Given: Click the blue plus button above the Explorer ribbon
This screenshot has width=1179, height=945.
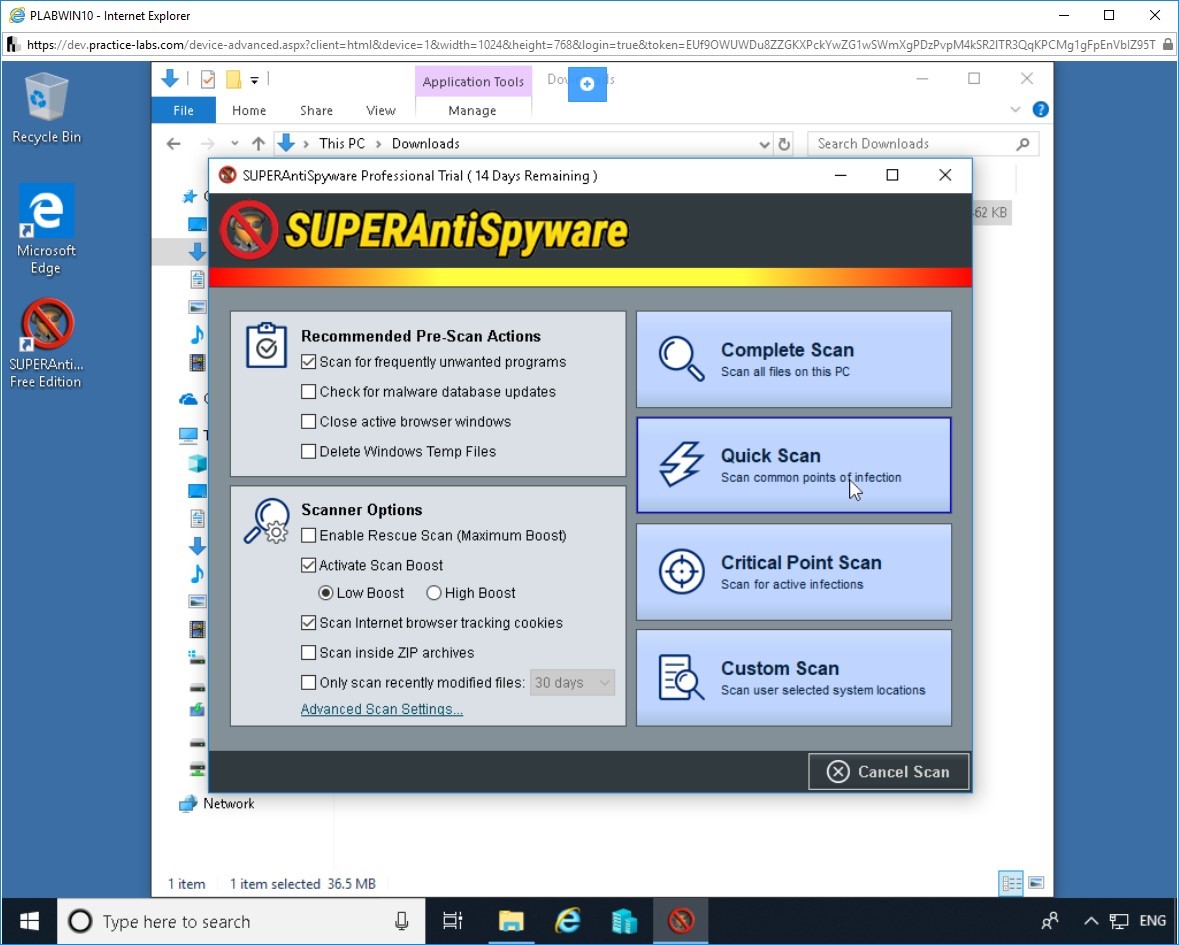Looking at the screenshot, I should (587, 83).
